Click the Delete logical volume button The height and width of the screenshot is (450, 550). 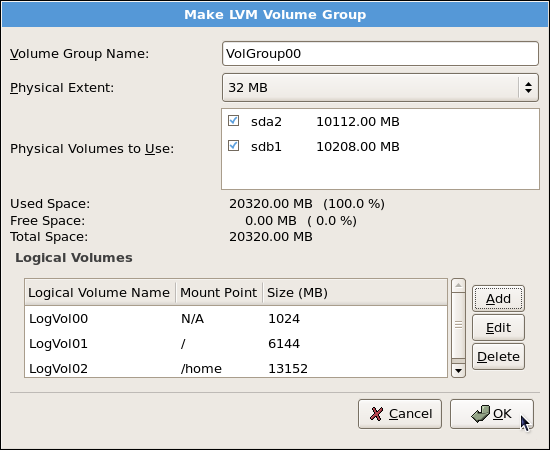point(498,357)
